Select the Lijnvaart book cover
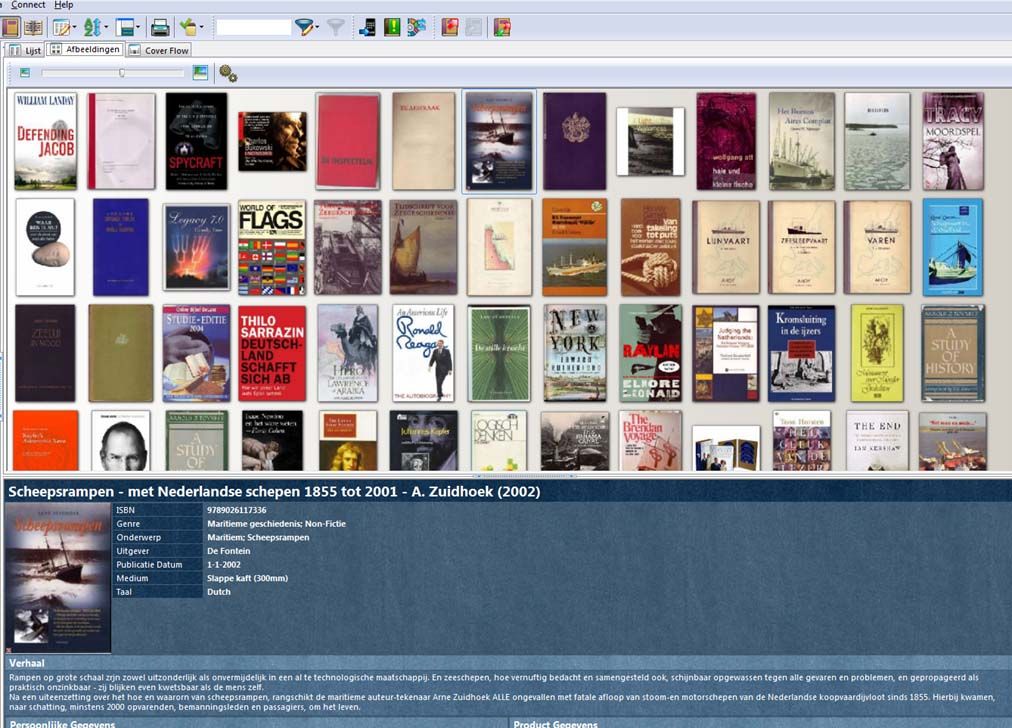This screenshot has width=1012, height=728. (726, 247)
